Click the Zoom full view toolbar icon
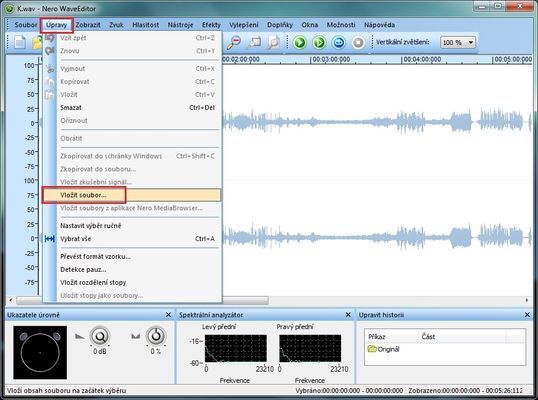 point(274,42)
